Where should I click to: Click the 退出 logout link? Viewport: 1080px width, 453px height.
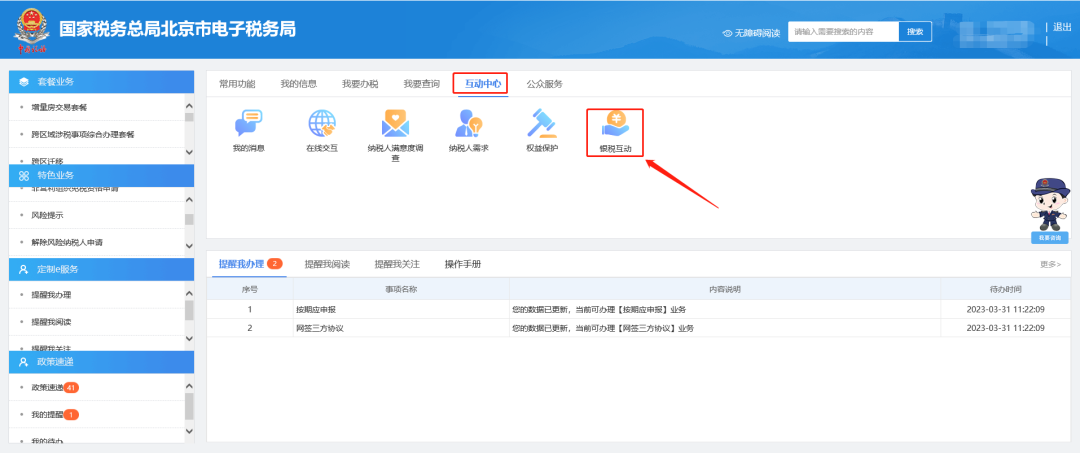1062,27
